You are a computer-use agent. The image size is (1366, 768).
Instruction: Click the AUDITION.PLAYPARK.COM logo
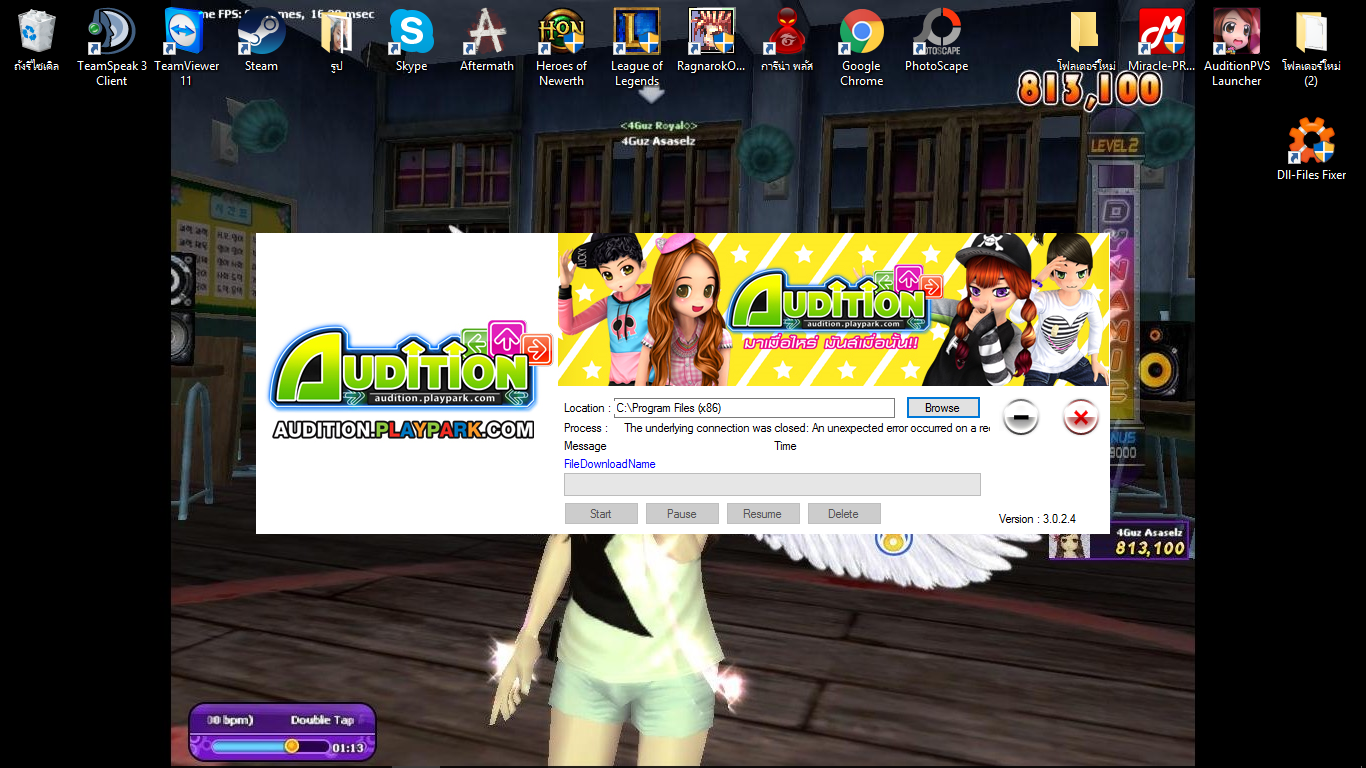coord(404,430)
